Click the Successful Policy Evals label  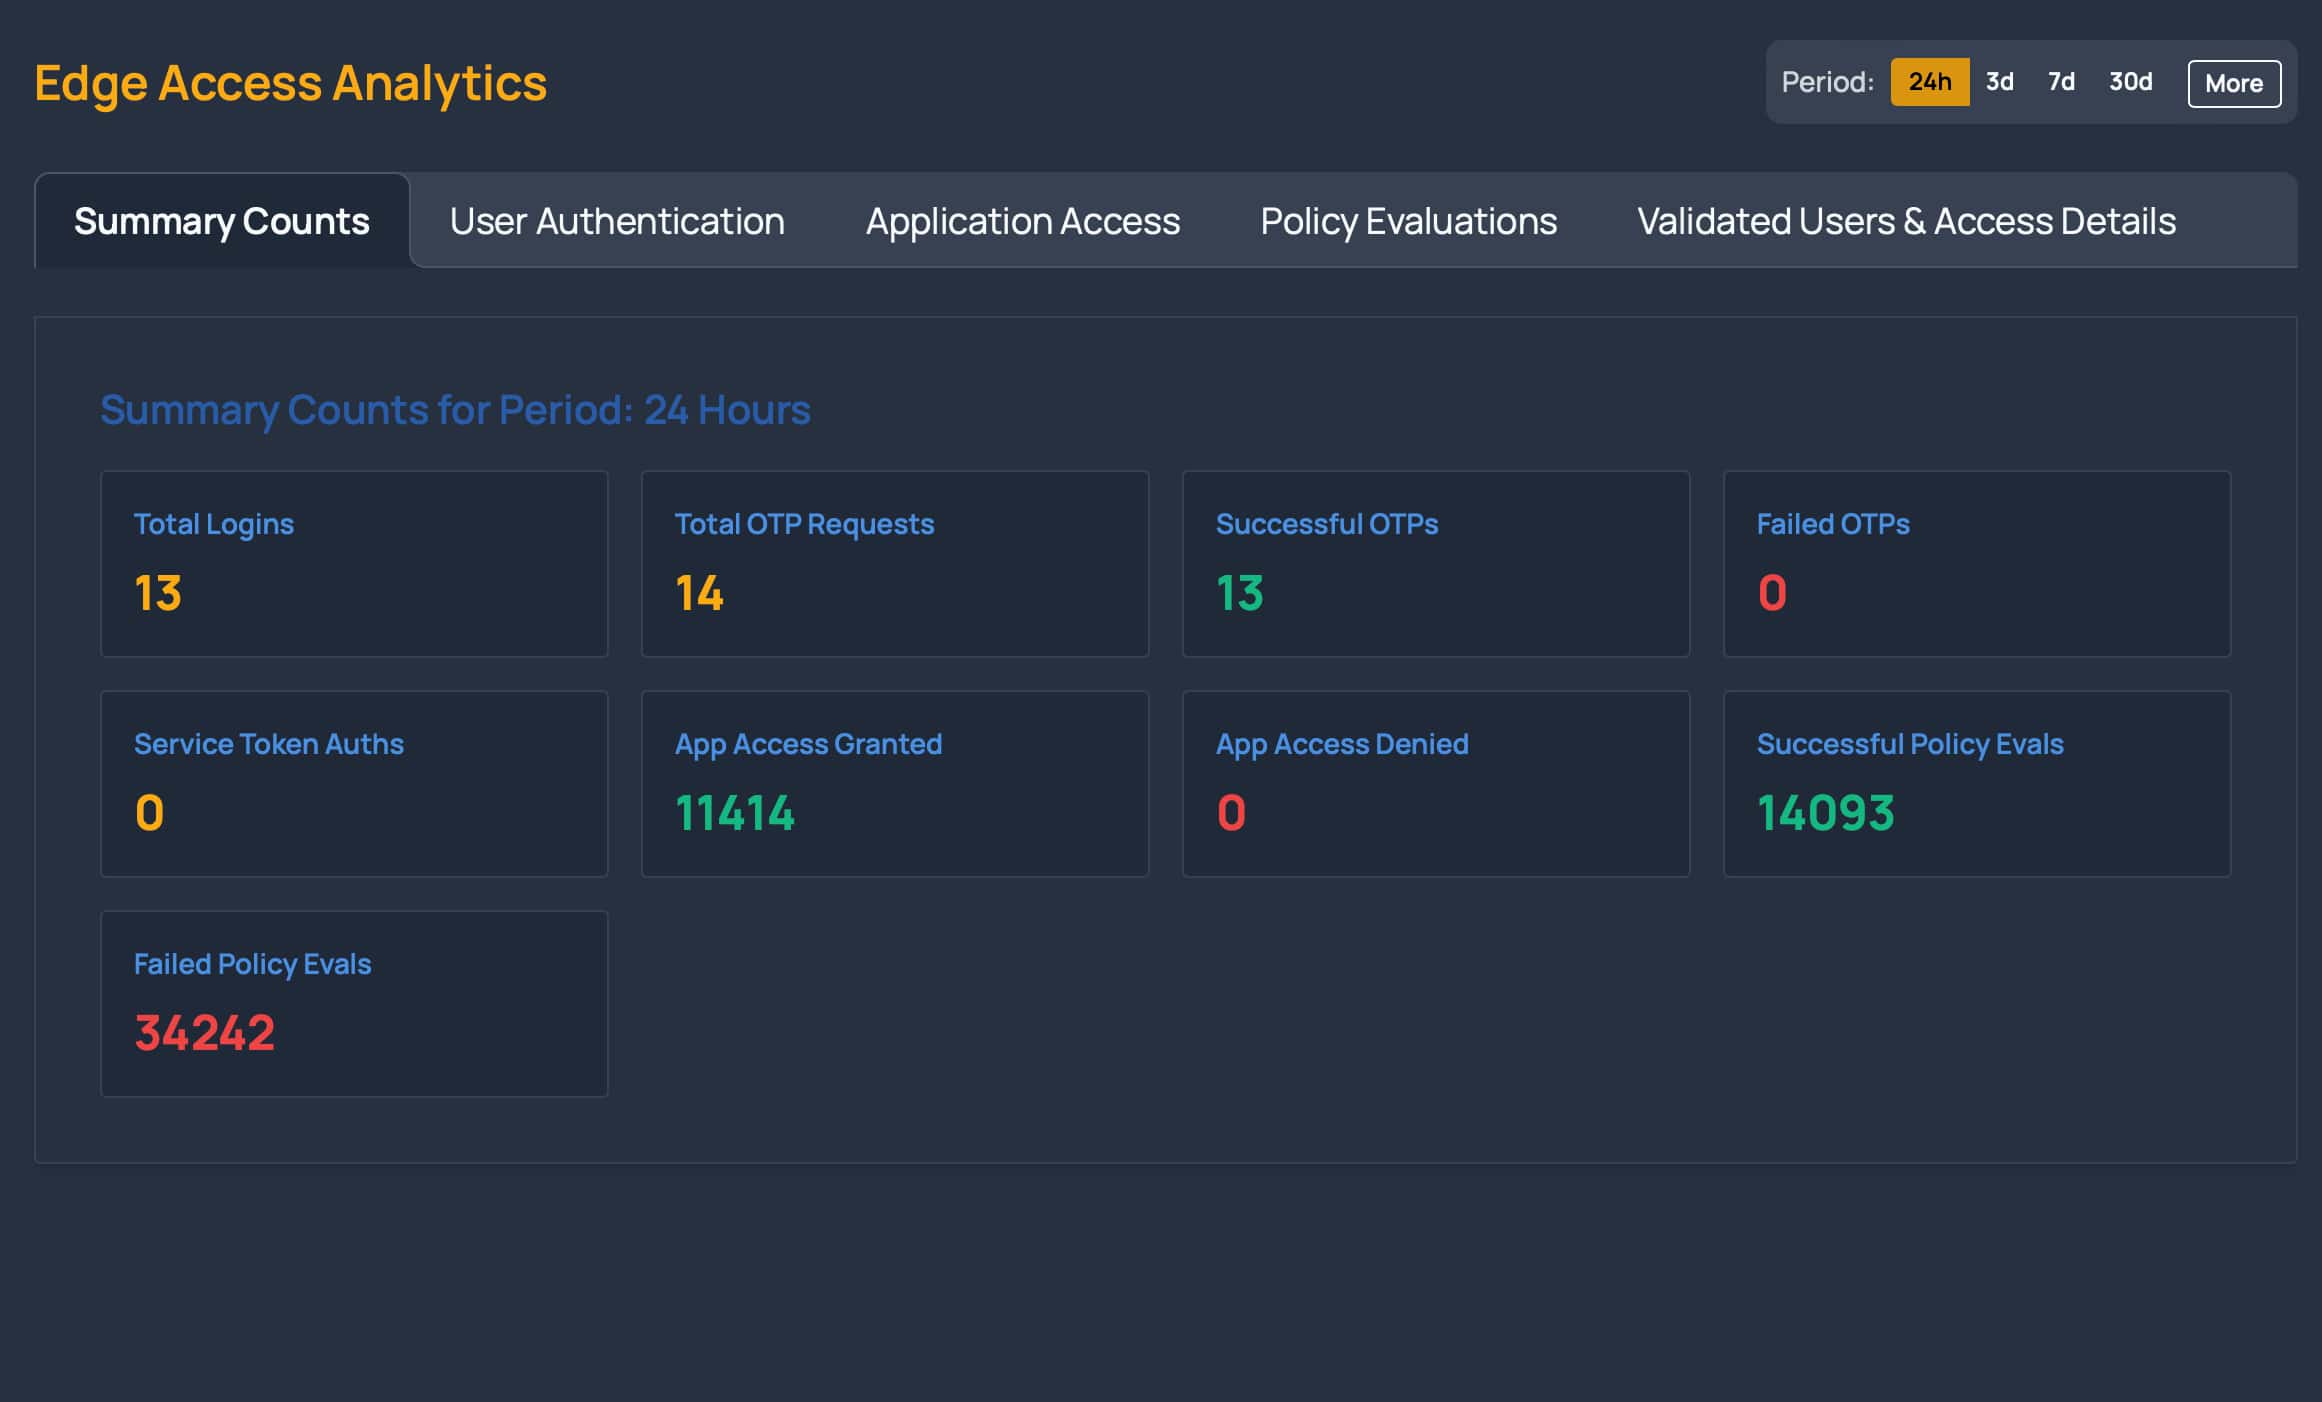[x=1910, y=744]
